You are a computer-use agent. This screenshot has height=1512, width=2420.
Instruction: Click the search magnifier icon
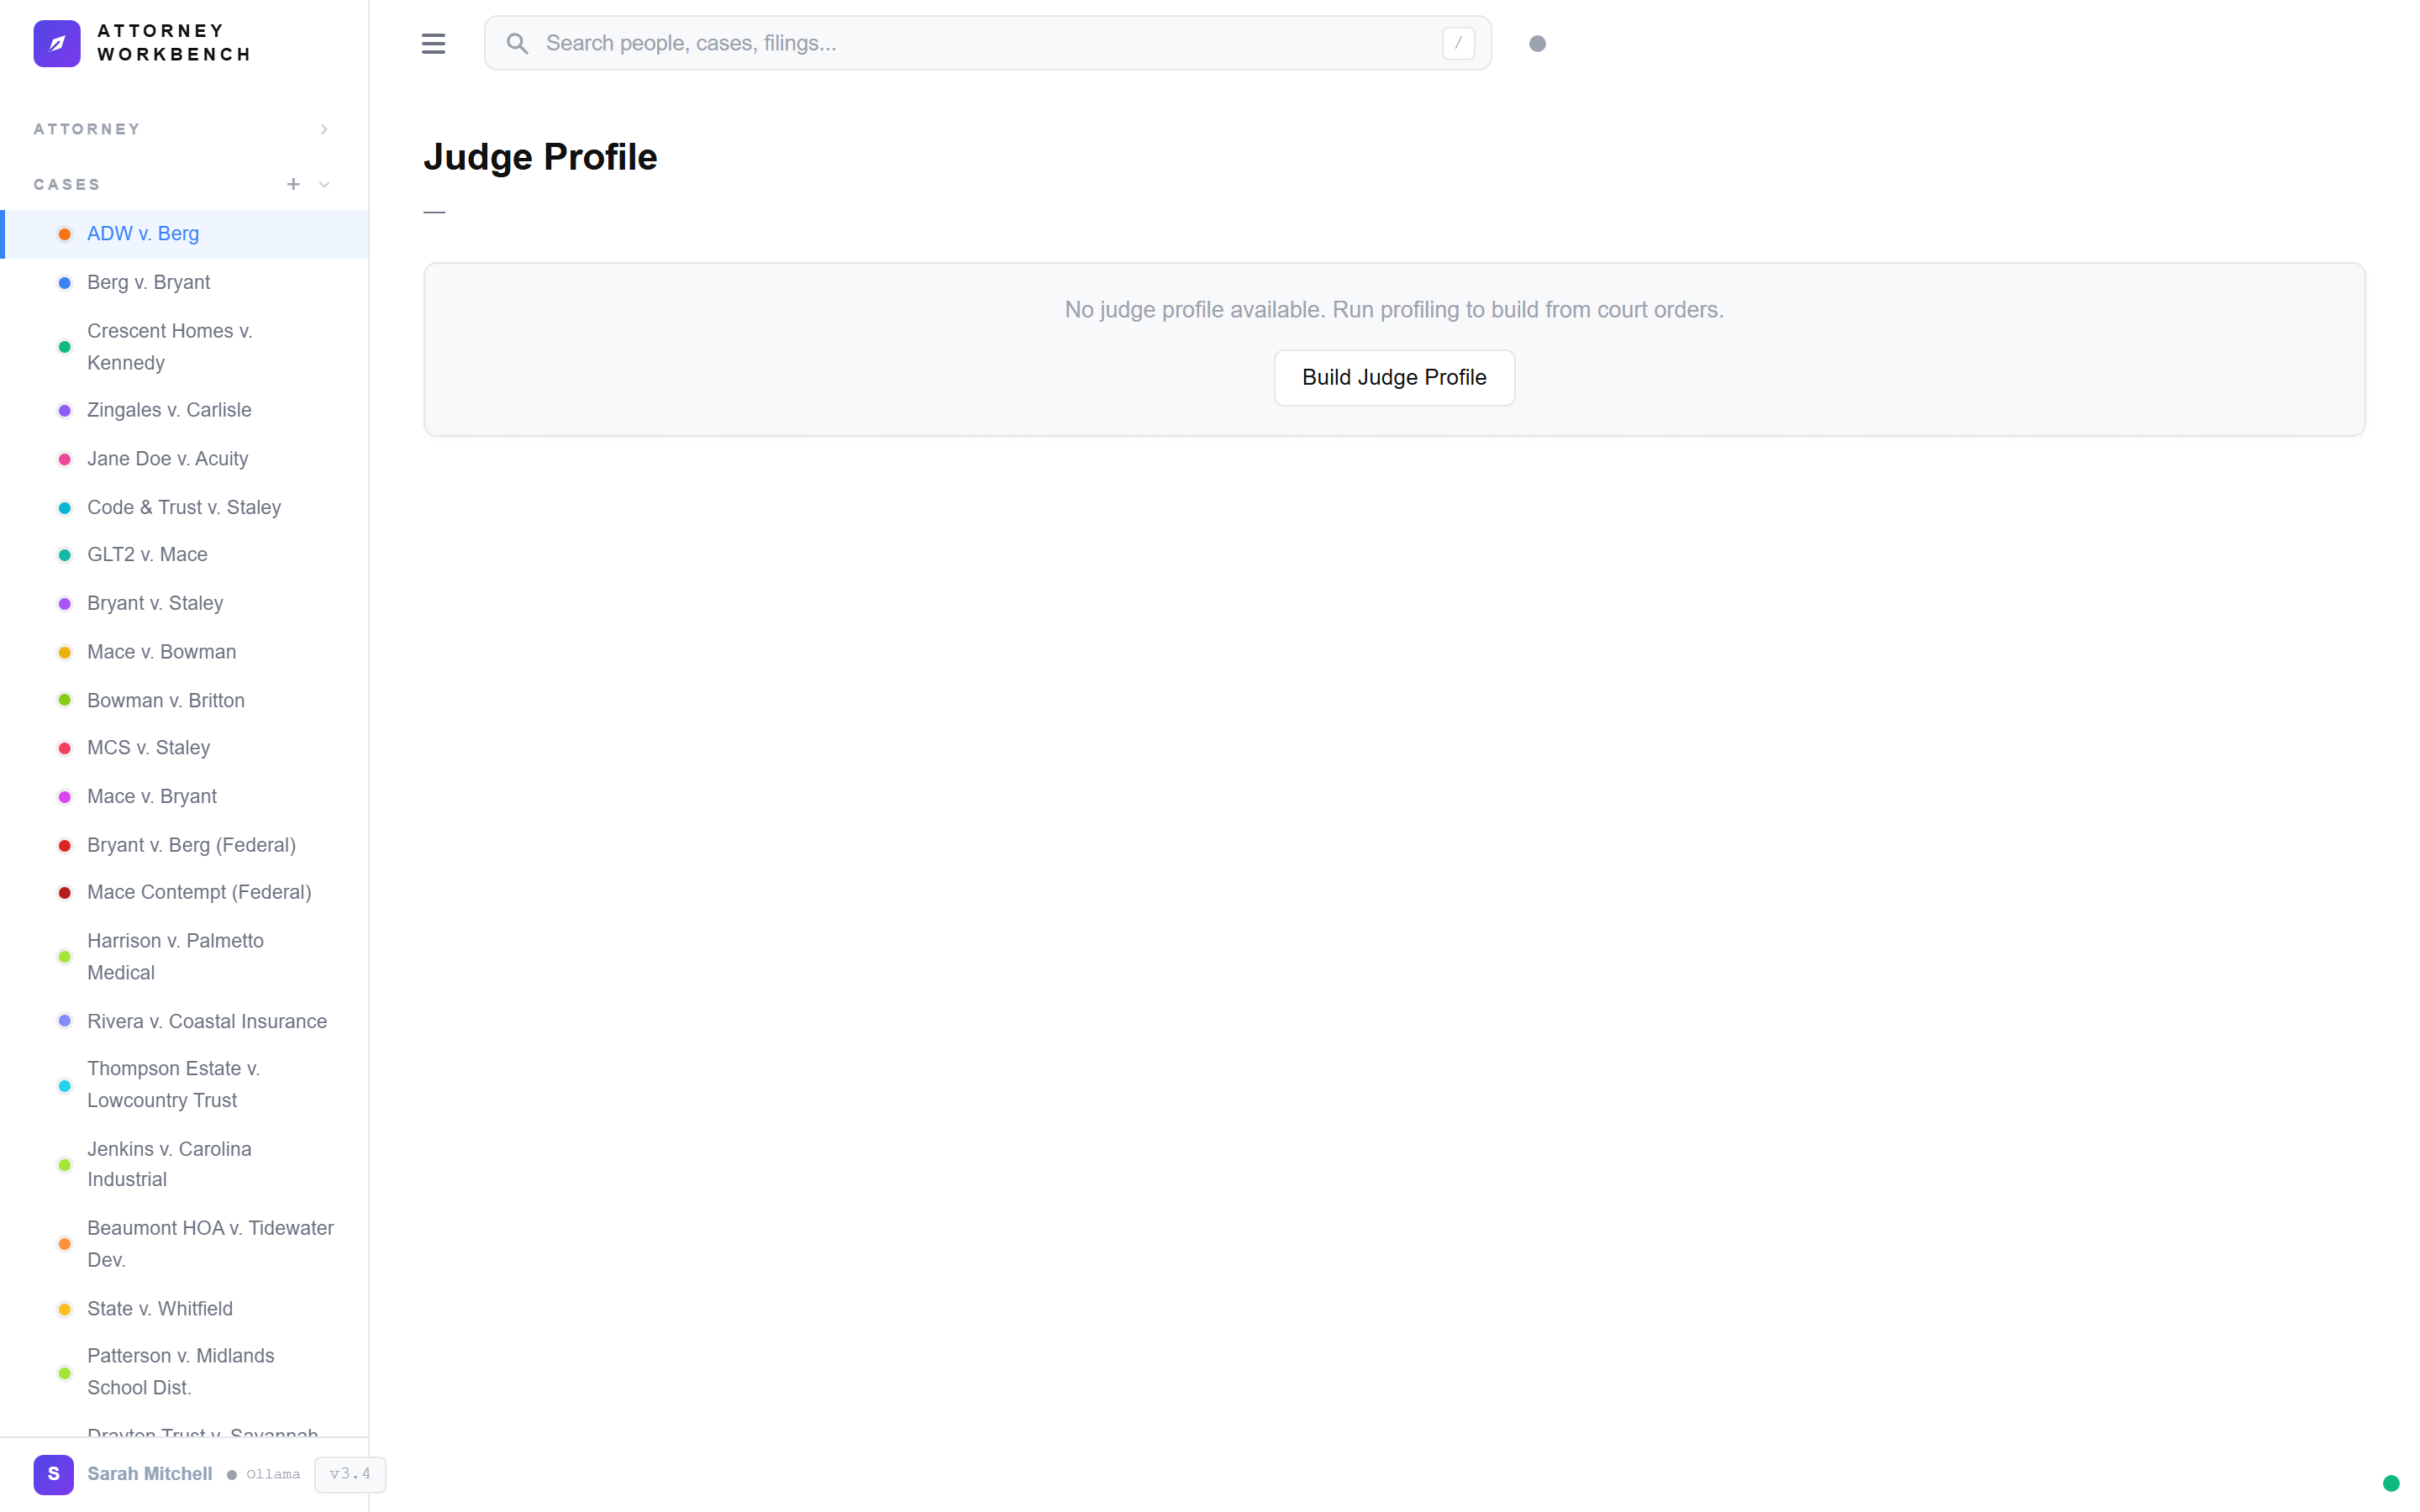[518, 43]
